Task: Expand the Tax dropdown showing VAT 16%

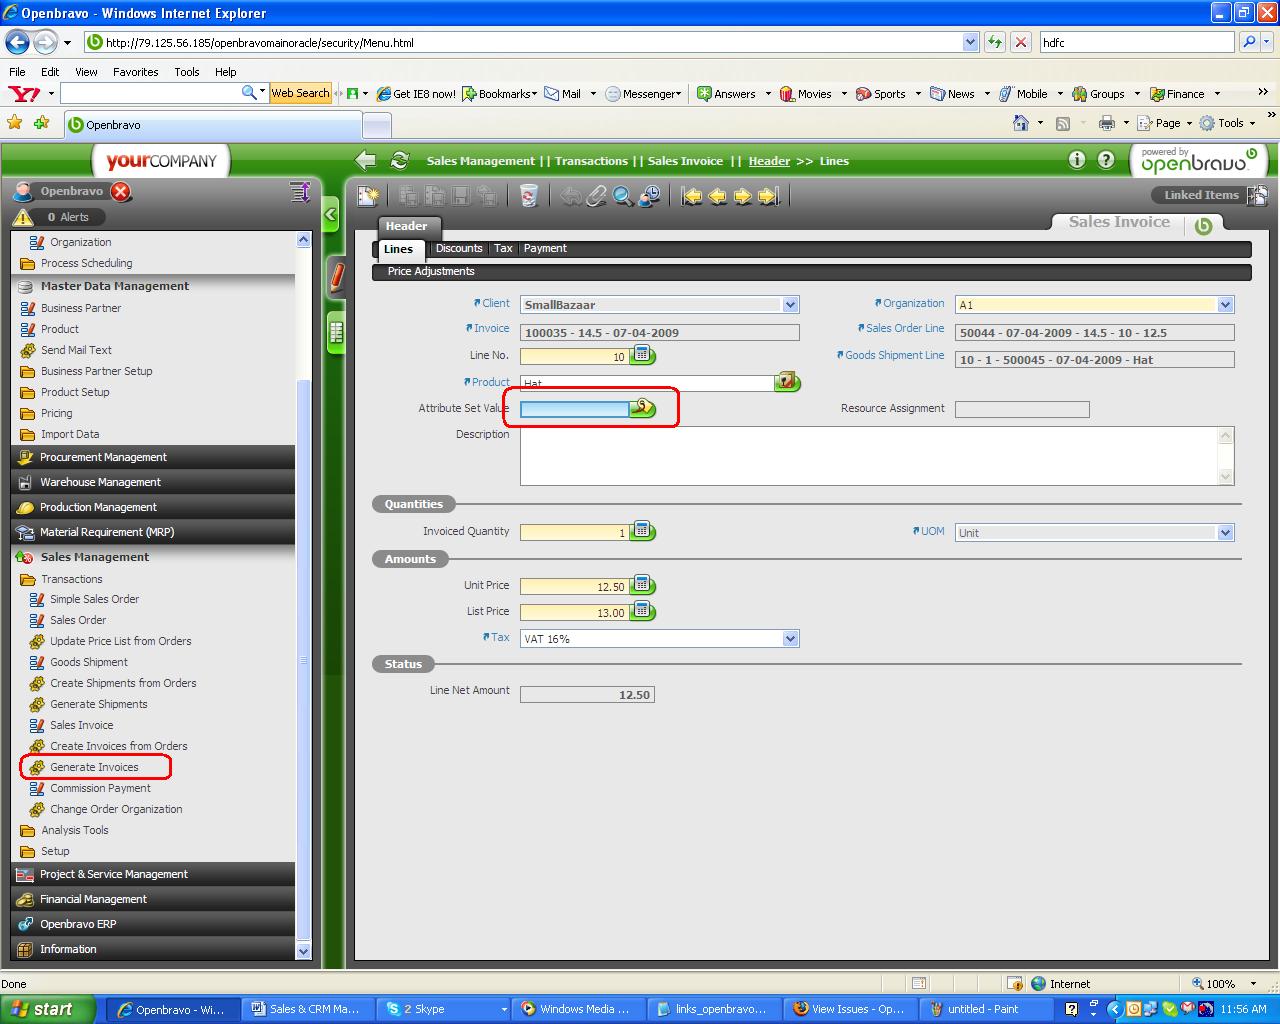Action: pyautogui.click(x=790, y=639)
